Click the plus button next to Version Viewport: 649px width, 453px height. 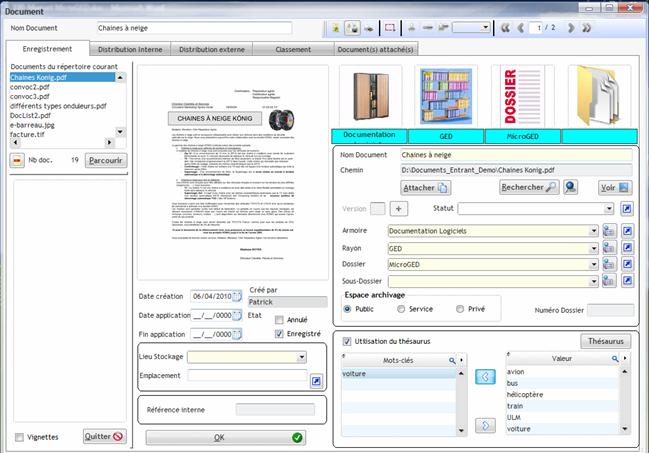click(x=398, y=208)
